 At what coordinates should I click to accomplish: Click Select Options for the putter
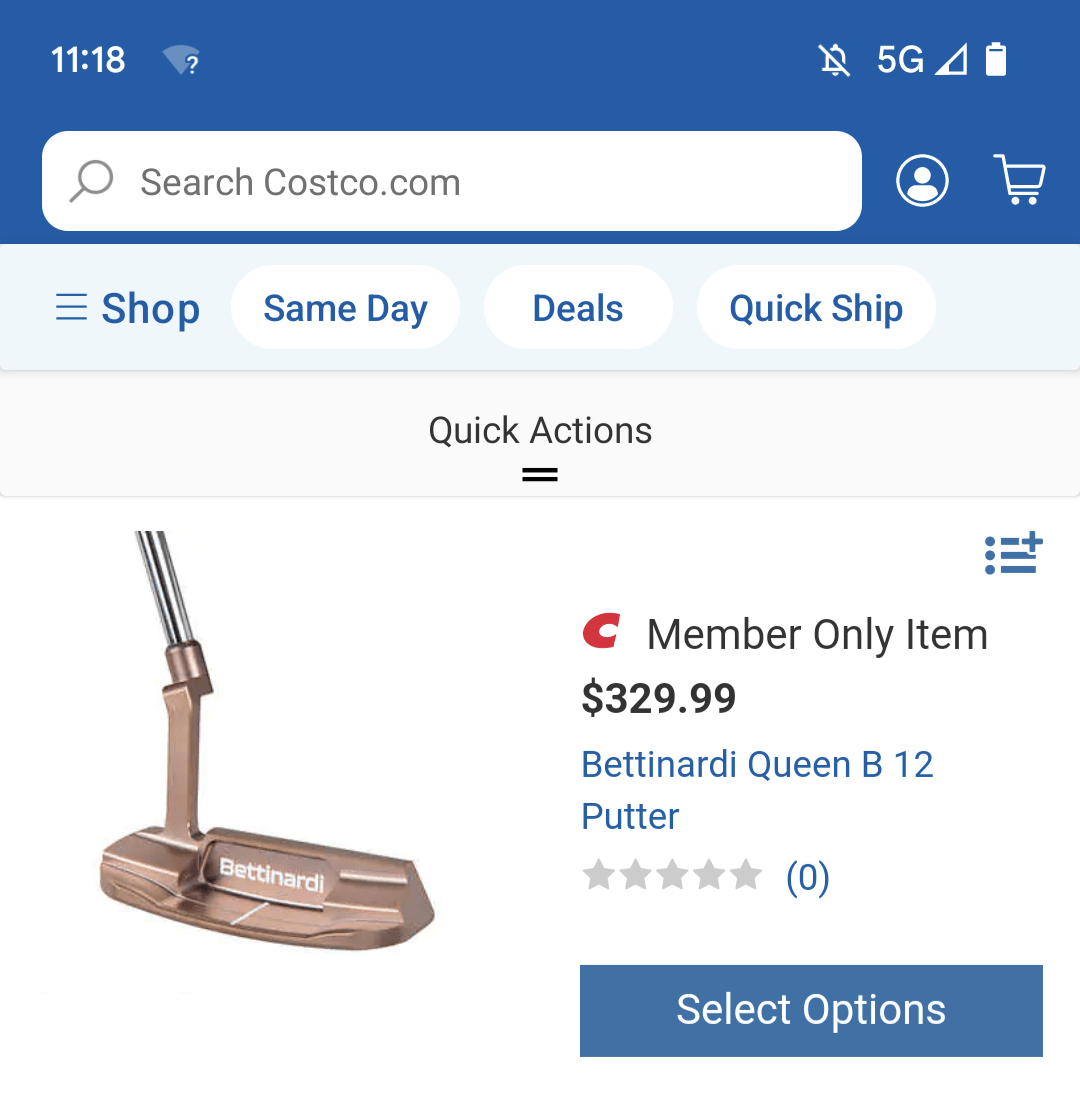(x=811, y=1010)
